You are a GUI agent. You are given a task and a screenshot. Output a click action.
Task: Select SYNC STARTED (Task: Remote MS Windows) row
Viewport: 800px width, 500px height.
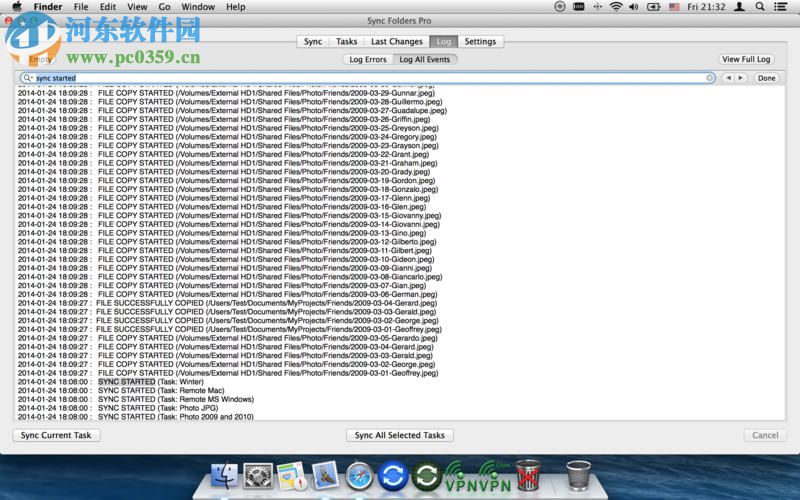136,399
